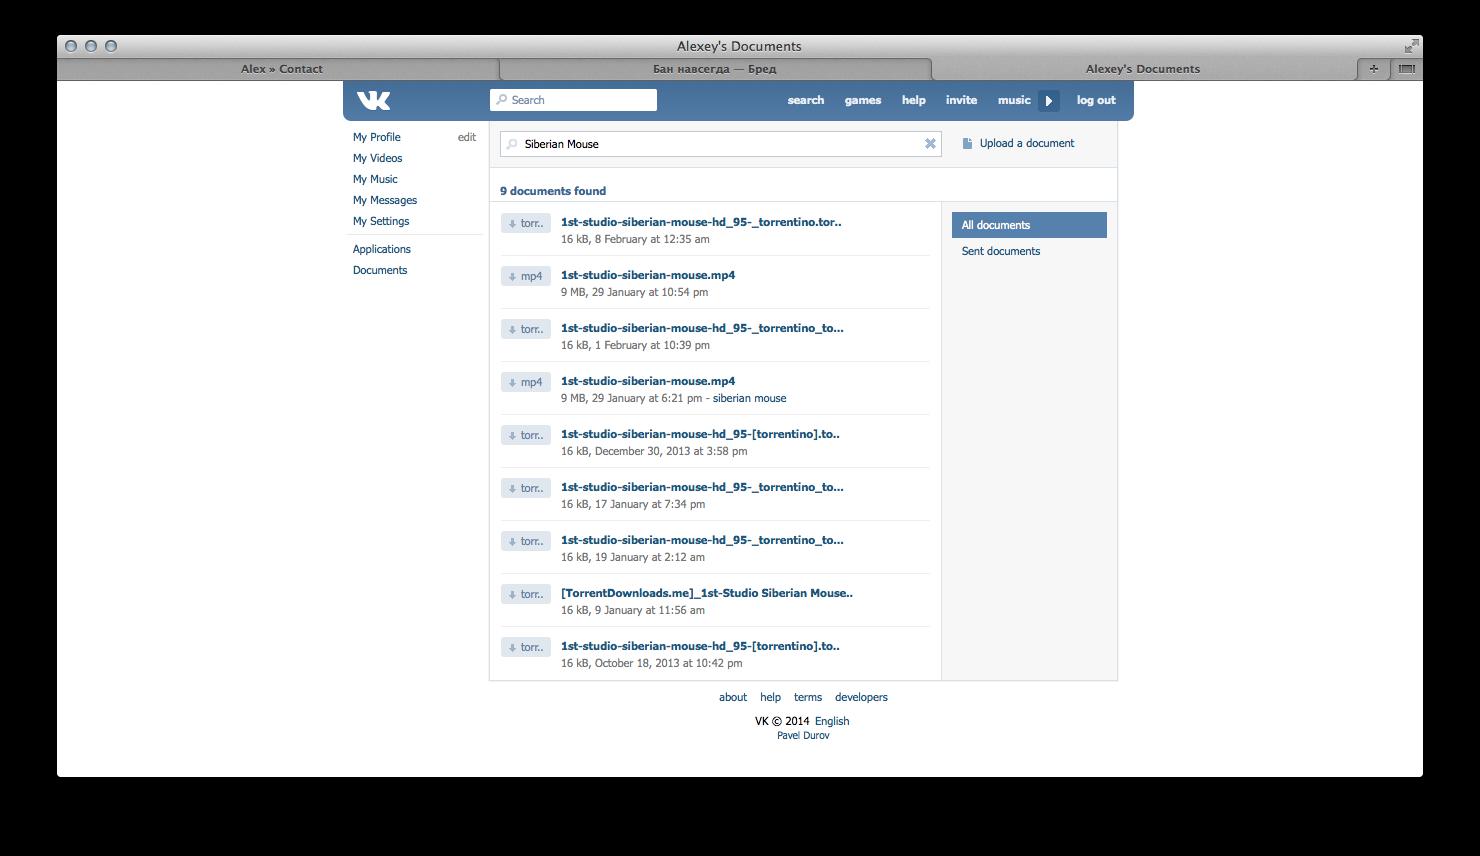Go to Applications in the sidebar

coord(382,249)
